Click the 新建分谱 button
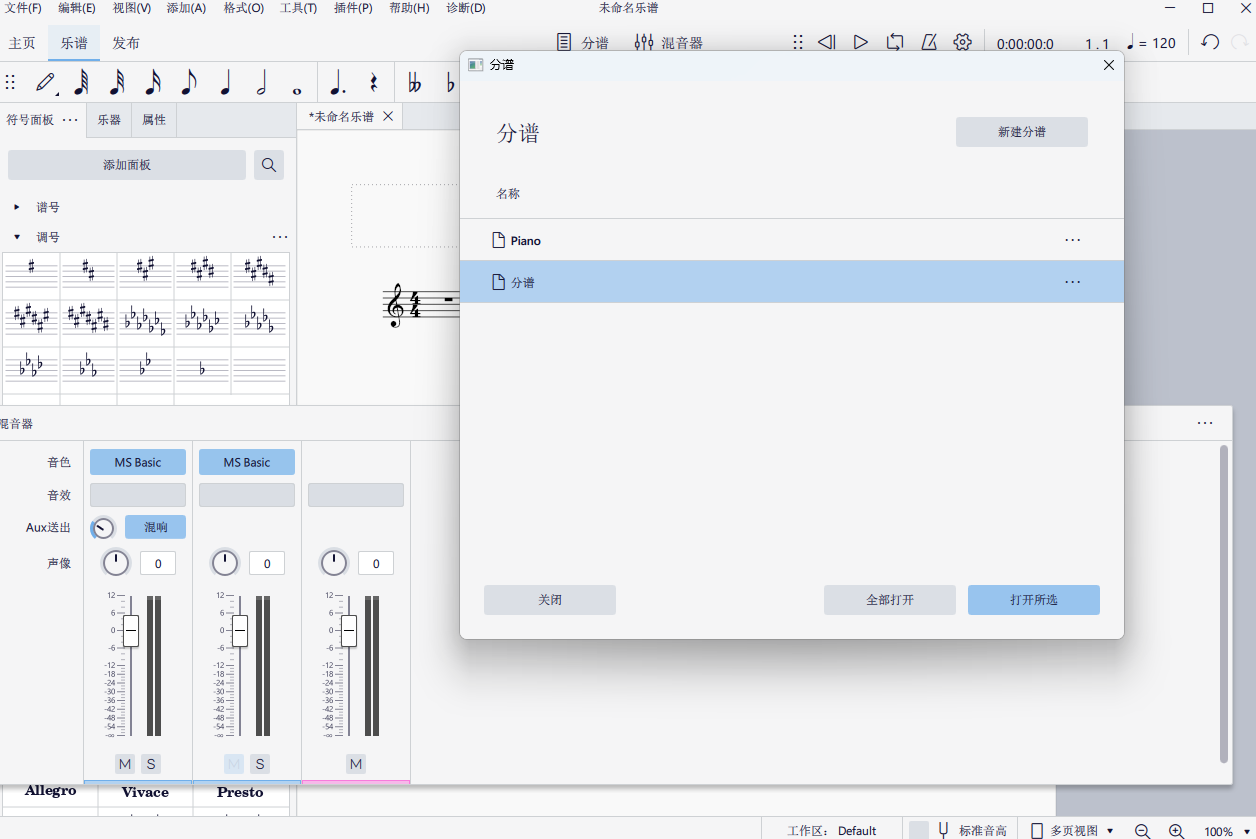Image resolution: width=1256 pixels, height=839 pixels. click(1021, 132)
